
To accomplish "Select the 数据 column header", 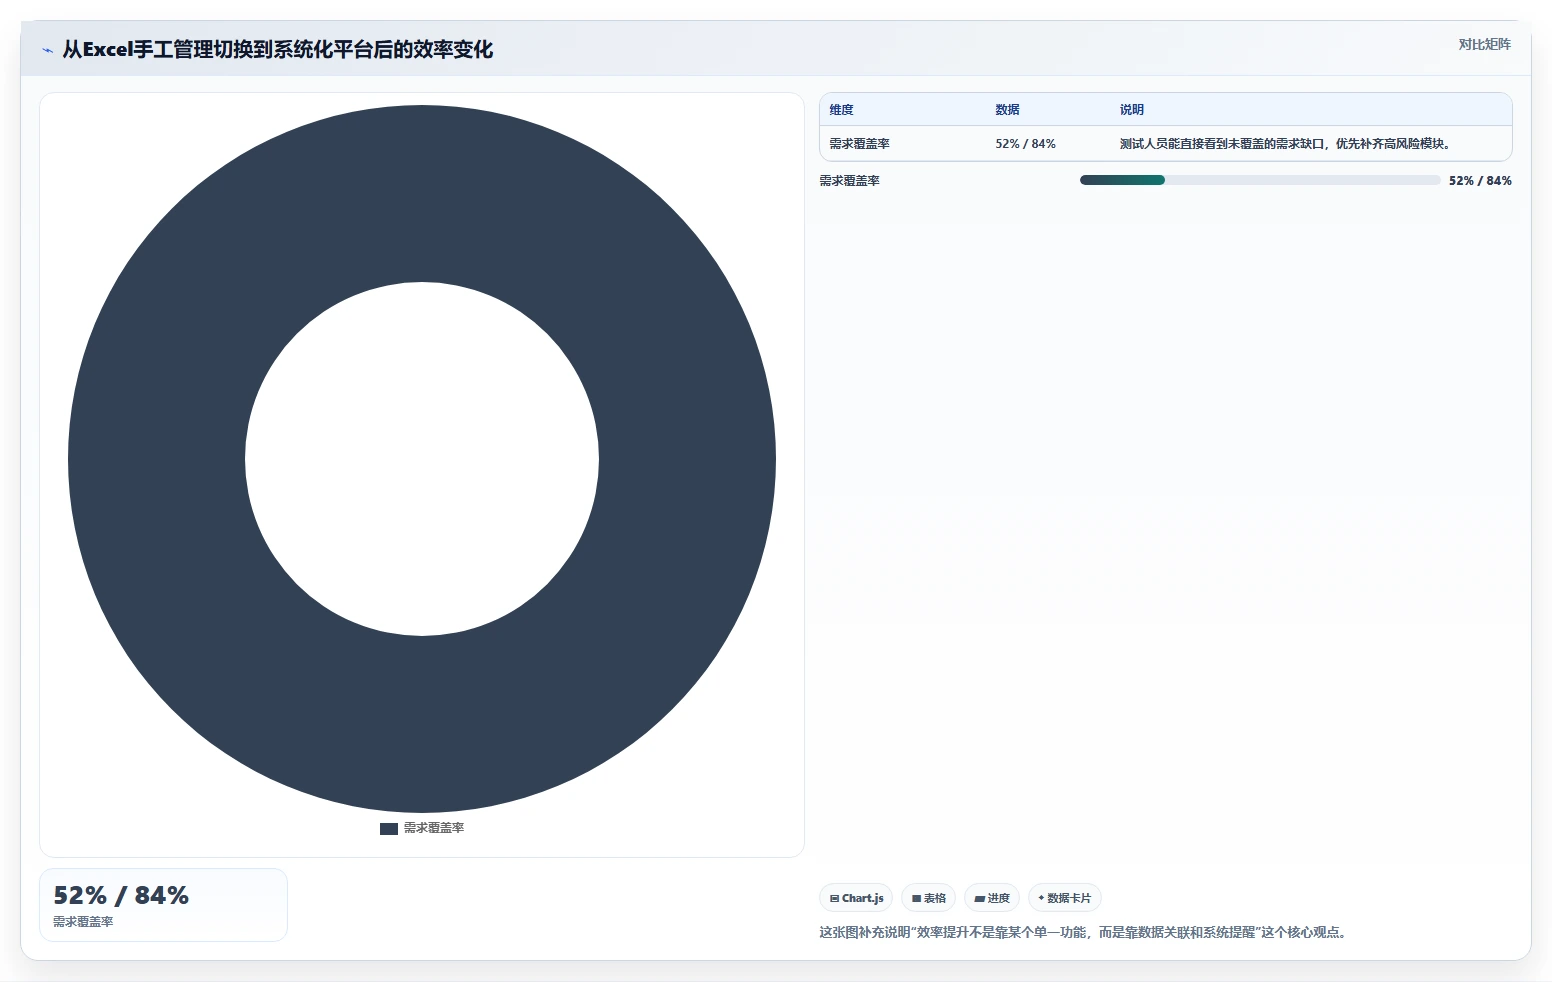I will point(1007,110).
